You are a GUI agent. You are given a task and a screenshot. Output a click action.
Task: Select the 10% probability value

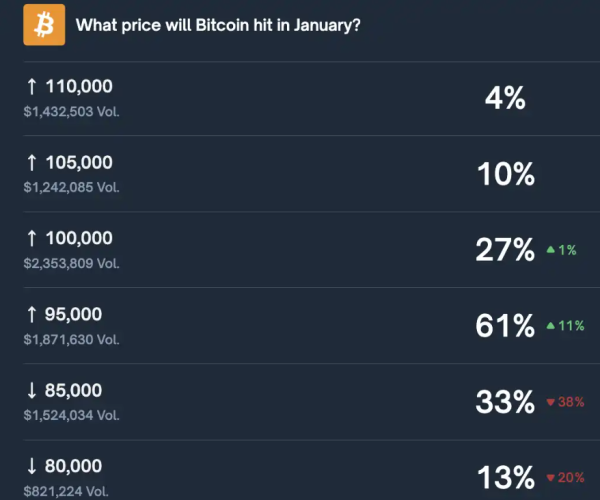pos(505,174)
